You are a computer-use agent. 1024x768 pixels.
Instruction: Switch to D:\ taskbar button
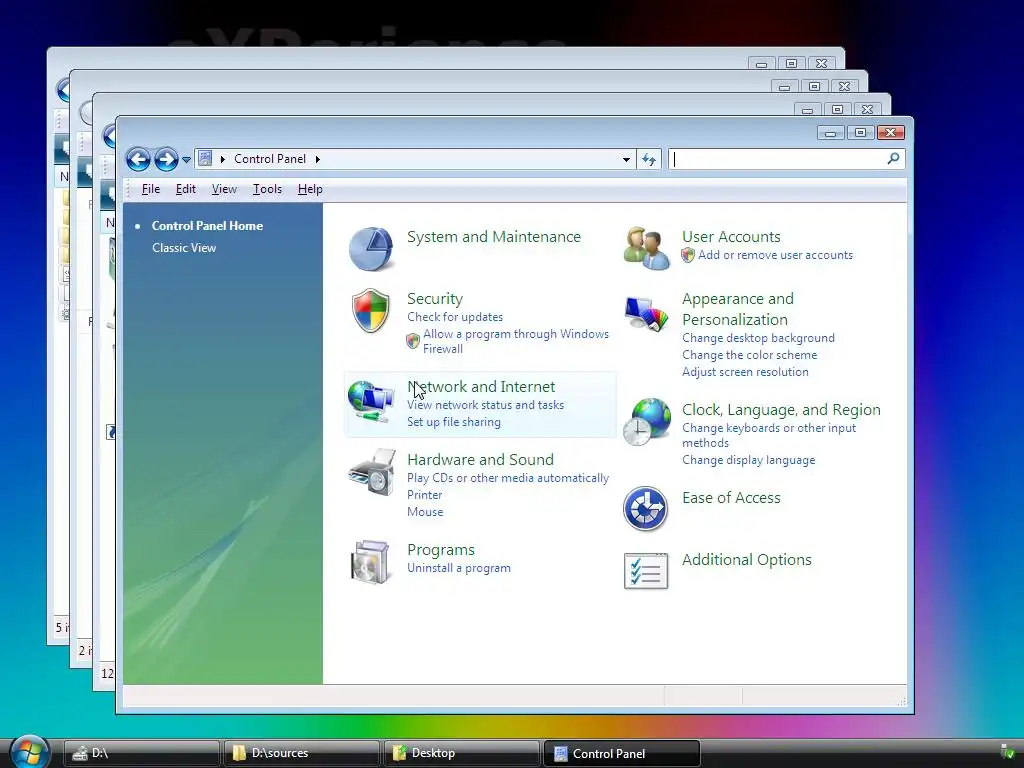(141, 753)
